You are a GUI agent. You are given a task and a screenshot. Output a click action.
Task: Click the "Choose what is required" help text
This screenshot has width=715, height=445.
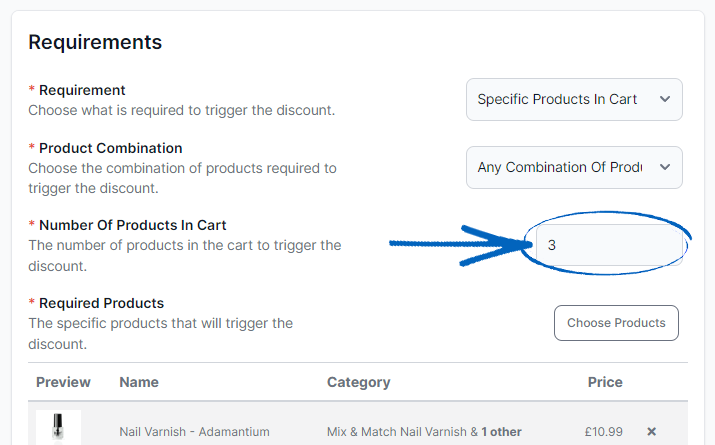tap(181, 110)
